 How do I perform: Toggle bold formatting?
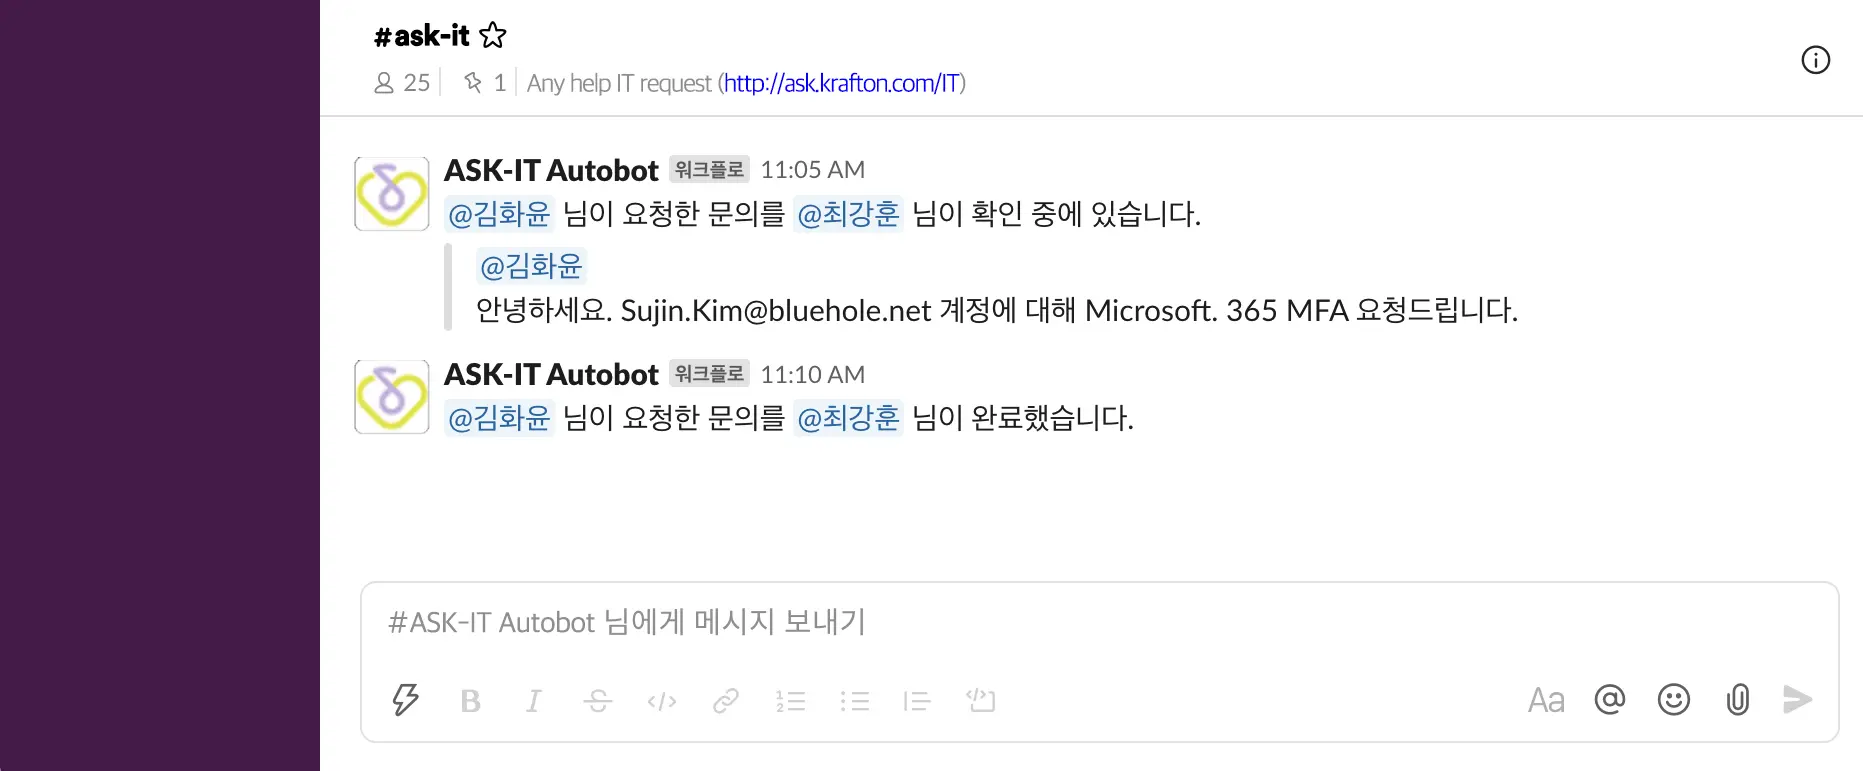[x=470, y=701]
